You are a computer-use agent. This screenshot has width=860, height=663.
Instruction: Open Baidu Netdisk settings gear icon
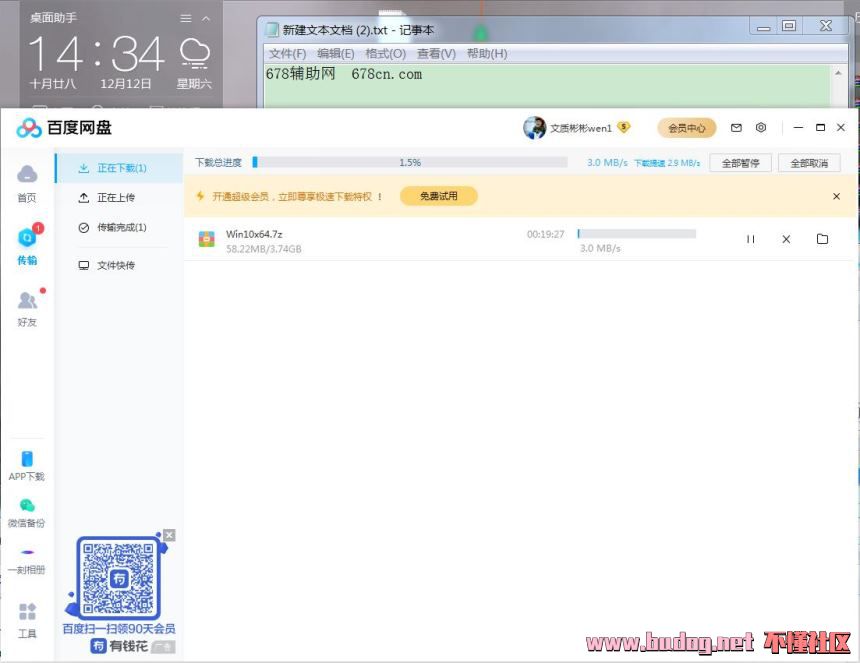(x=761, y=127)
